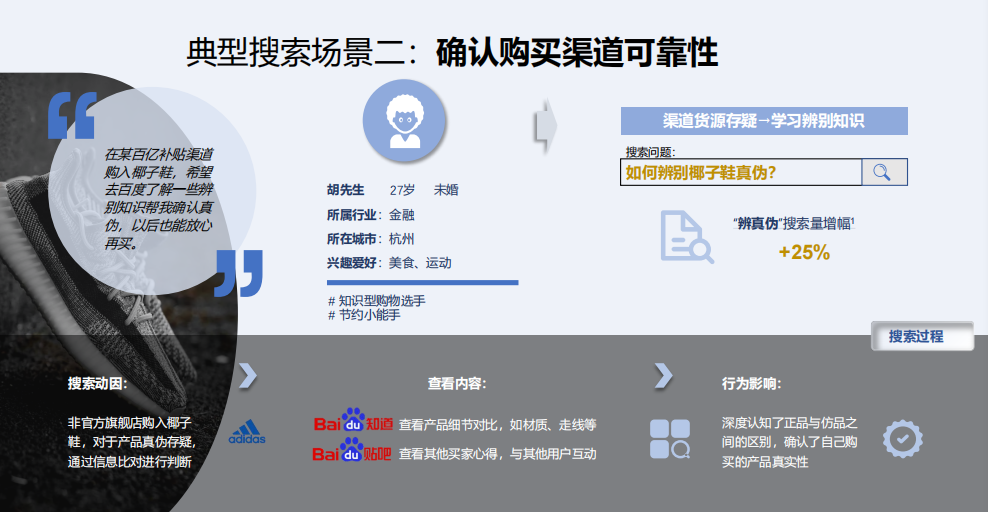Screen dimensions: 988x512
Task: Click the age text 27岁
Action: 402,190
